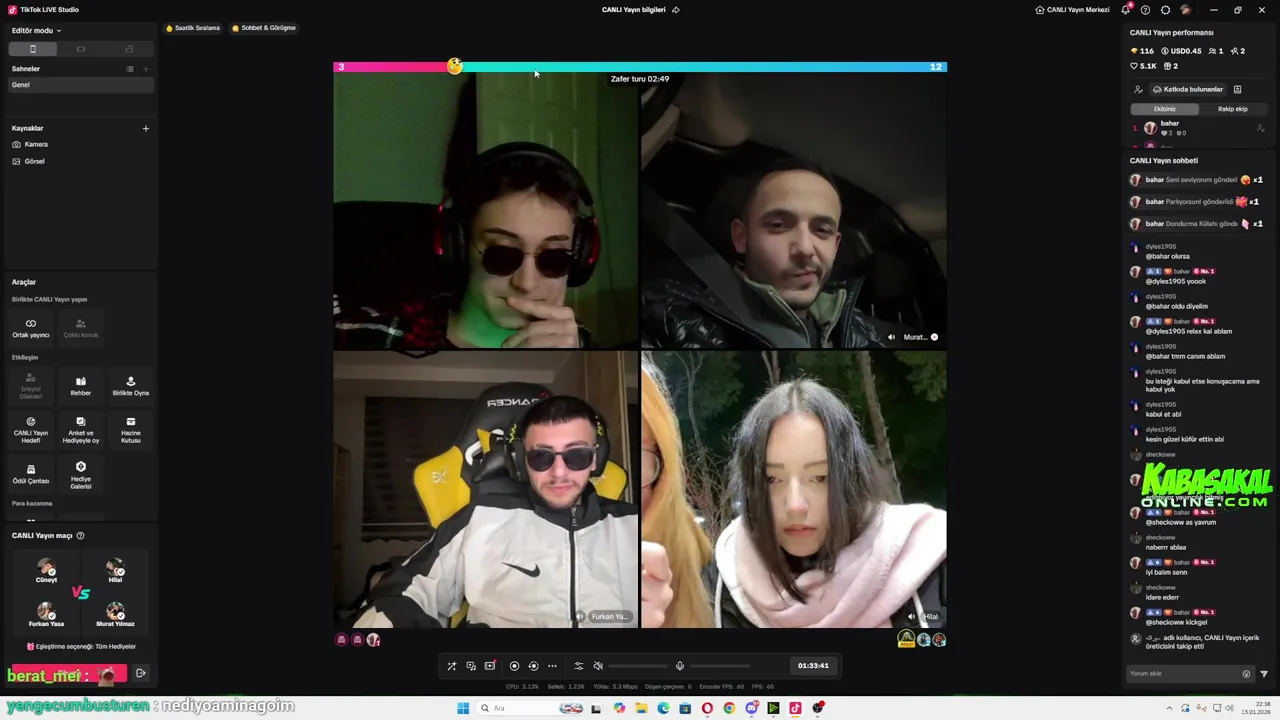
Task: Adjust the microphone volume slider
Action: coord(720,666)
